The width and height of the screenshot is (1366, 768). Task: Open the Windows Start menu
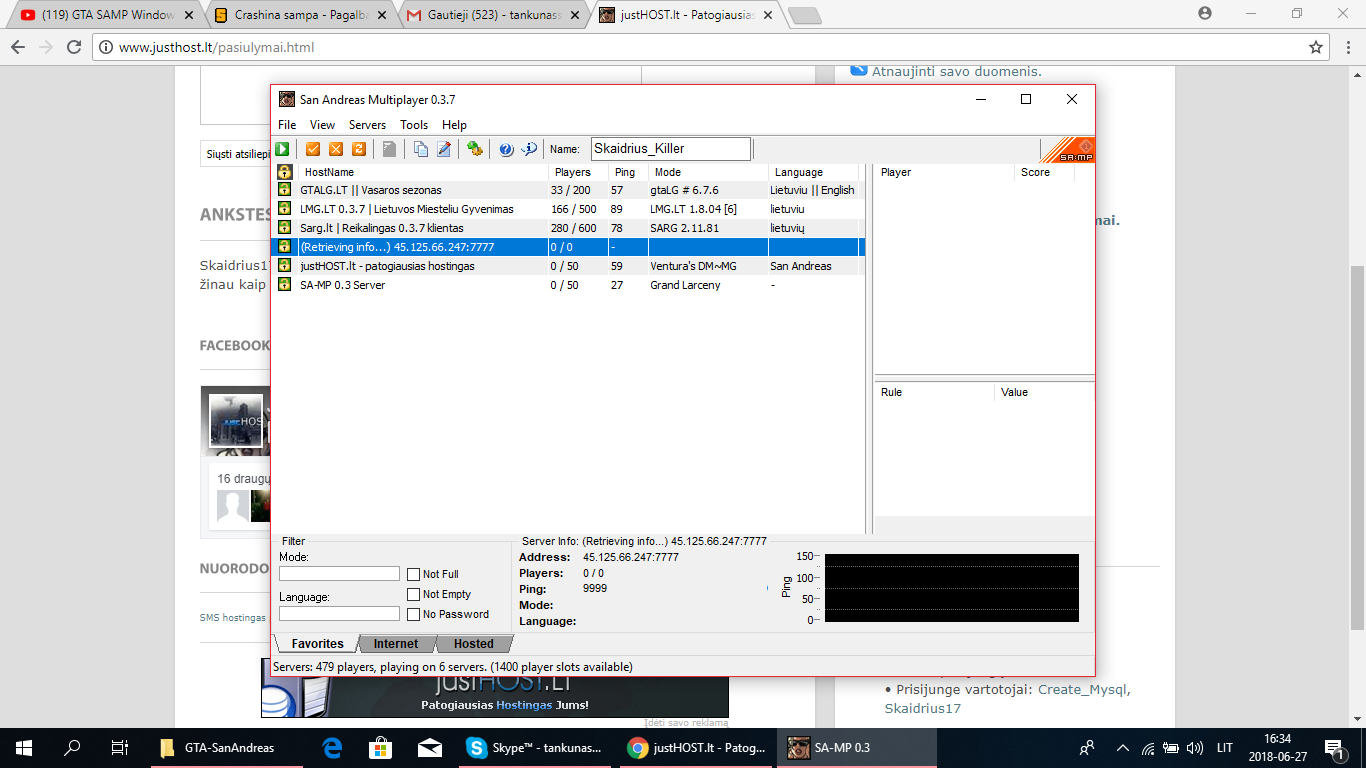tap(24, 747)
